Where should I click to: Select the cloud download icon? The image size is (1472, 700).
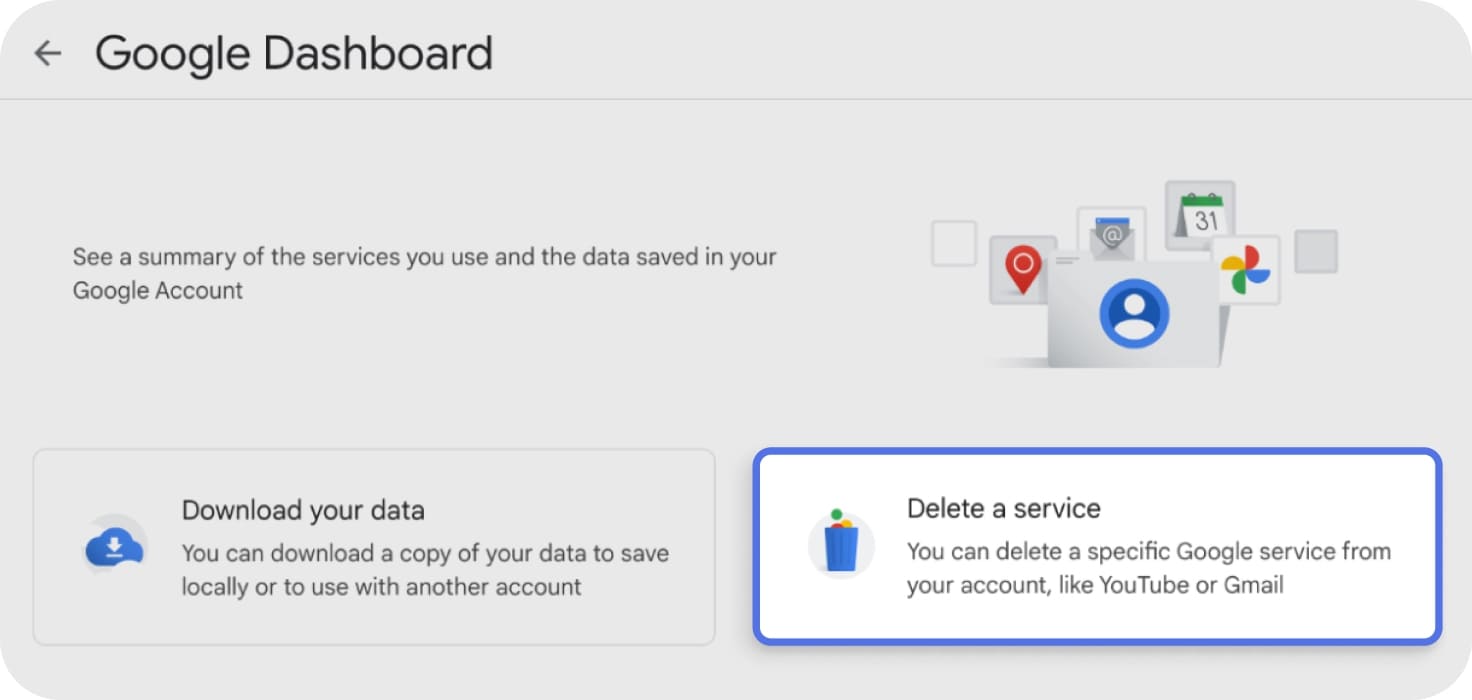pos(114,545)
